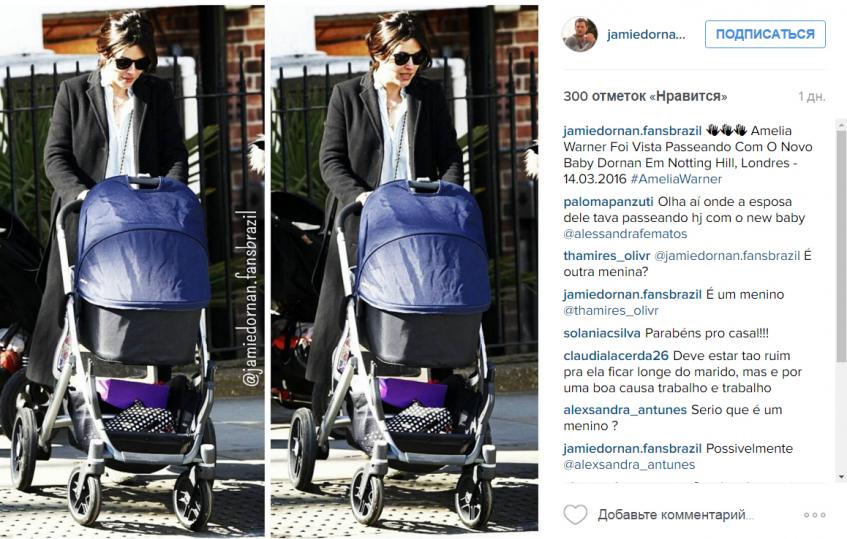Viewport: 847px width, 539px height.
Task: Open the jamiedorna... username link in header
Action: (646, 35)
